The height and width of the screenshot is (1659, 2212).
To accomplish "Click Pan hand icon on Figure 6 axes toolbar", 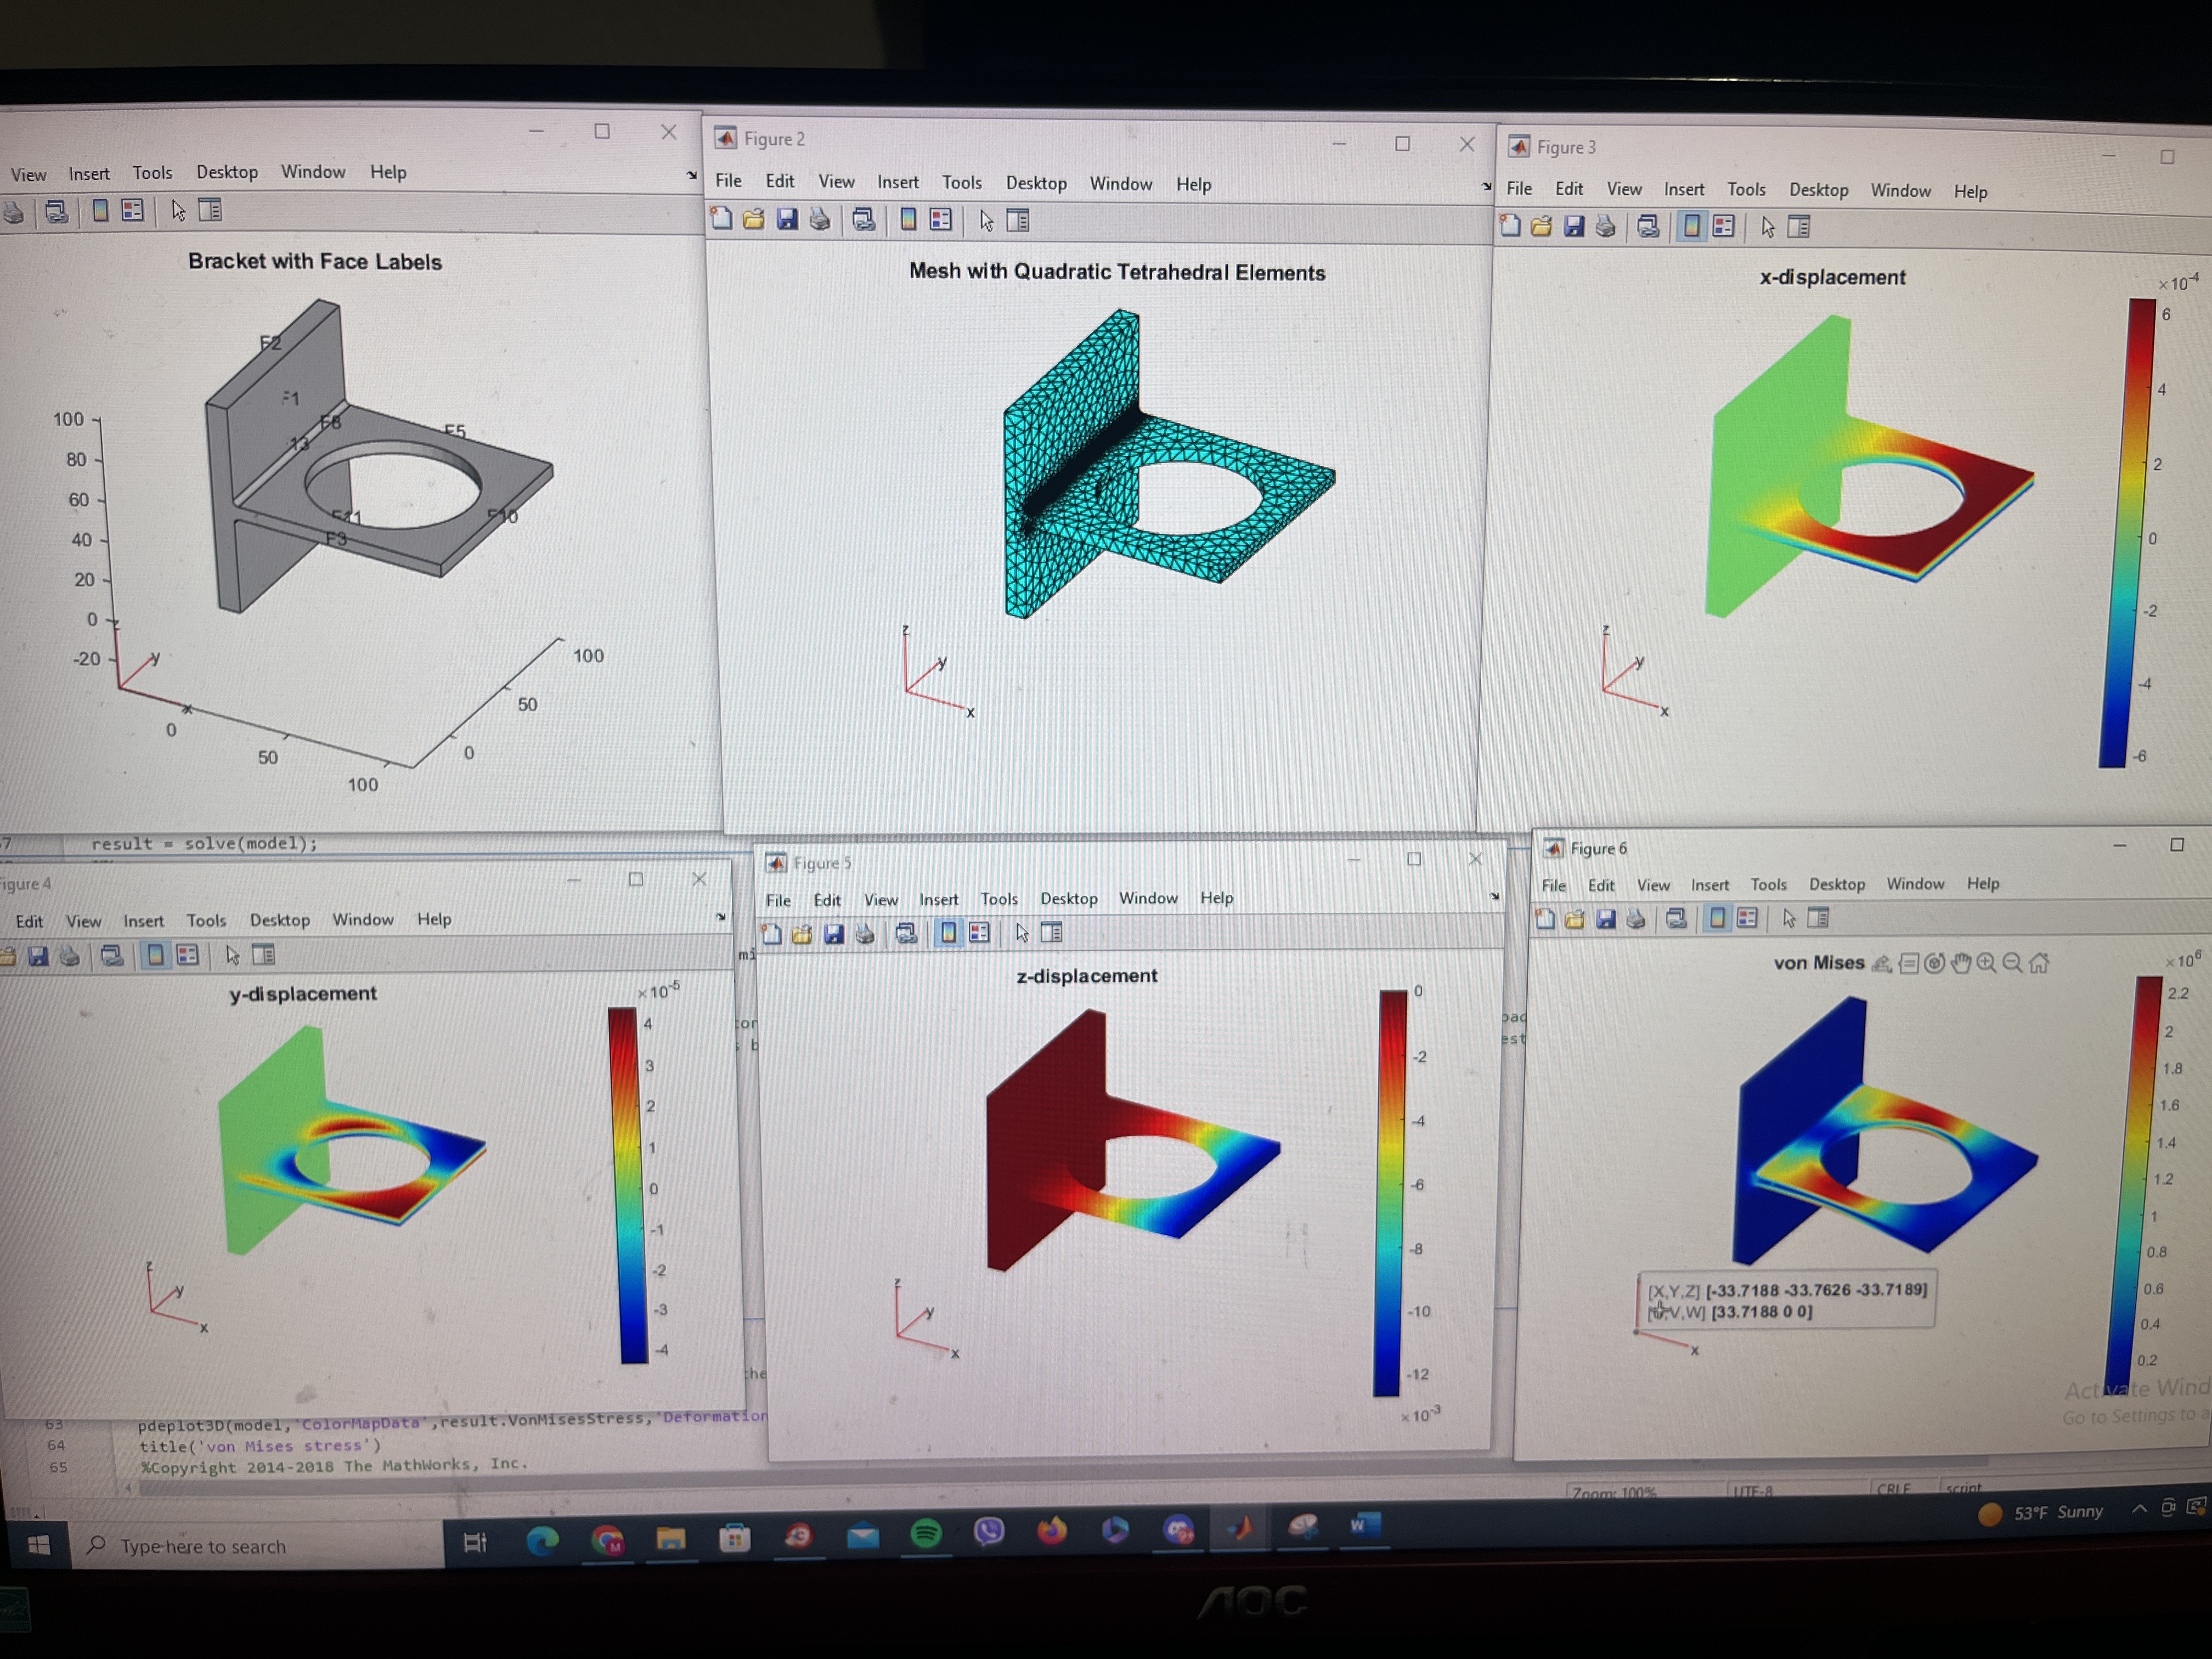I will 1960,963.
